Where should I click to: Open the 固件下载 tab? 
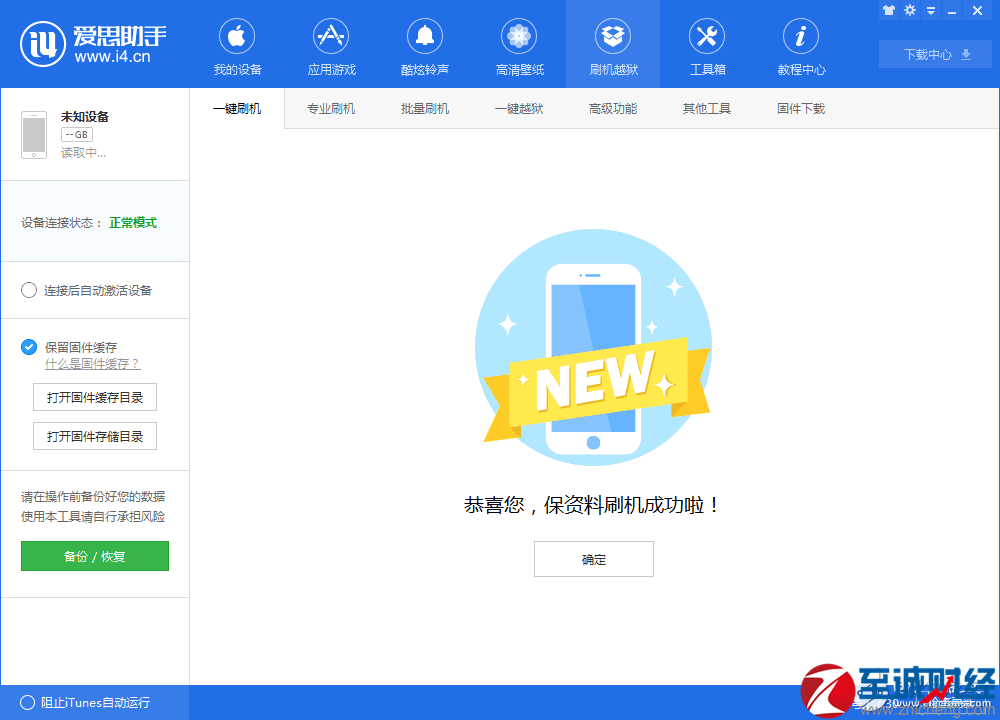pyautogui.click(x=800, y=108)
